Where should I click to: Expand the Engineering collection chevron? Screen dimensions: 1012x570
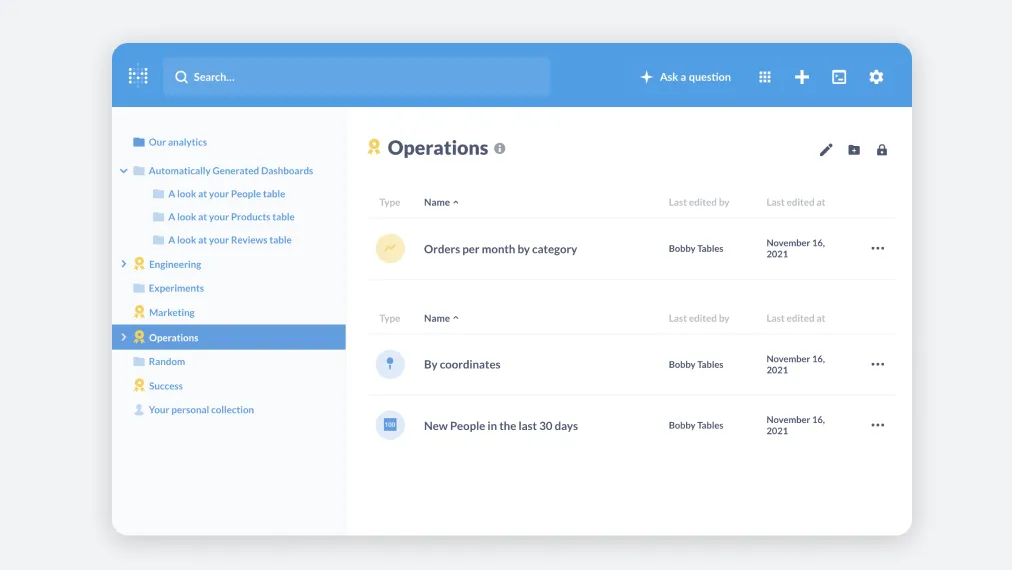coord(124,264)
